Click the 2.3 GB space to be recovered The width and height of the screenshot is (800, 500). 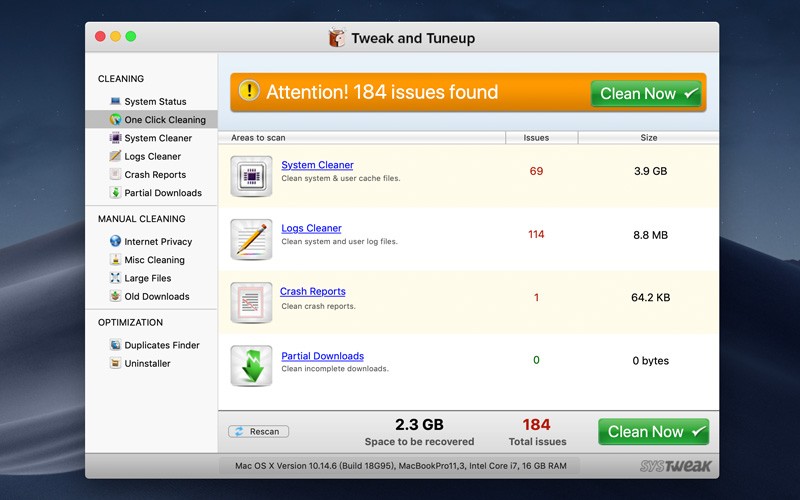(419, 424)
